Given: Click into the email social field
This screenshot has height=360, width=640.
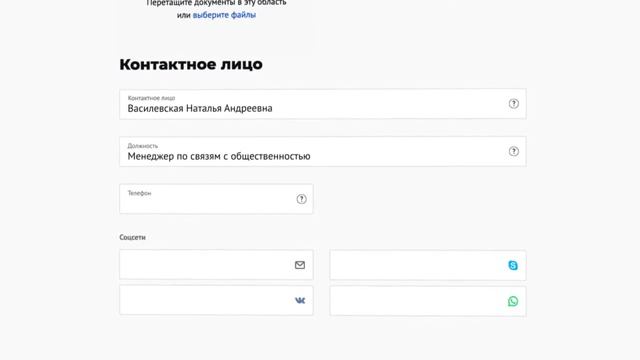Looking at the screenshot, I should [x=216, y=265].
